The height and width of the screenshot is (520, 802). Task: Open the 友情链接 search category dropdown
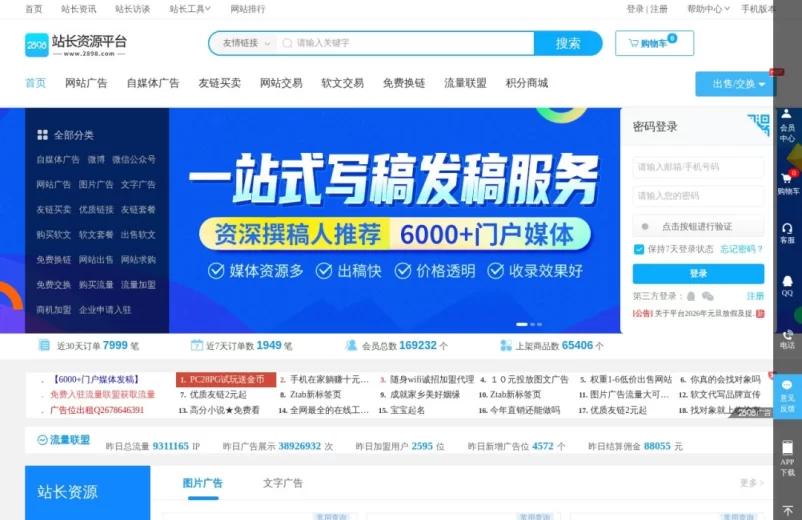246,43
